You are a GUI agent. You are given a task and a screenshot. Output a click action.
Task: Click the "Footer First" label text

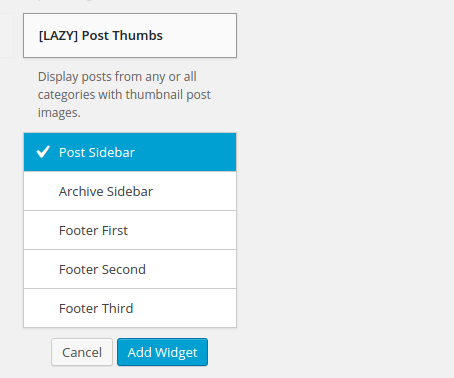pos(93,230)
